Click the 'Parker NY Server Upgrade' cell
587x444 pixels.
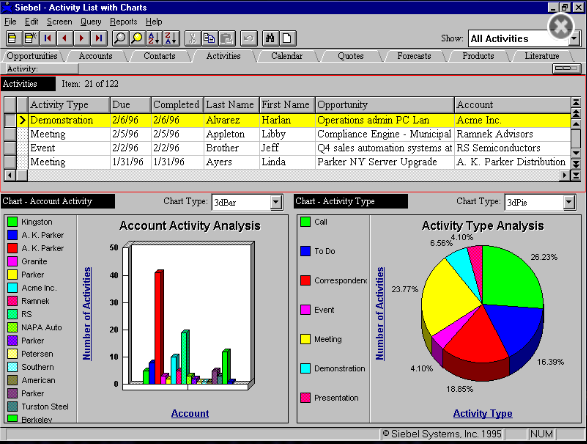click(384, 162)
